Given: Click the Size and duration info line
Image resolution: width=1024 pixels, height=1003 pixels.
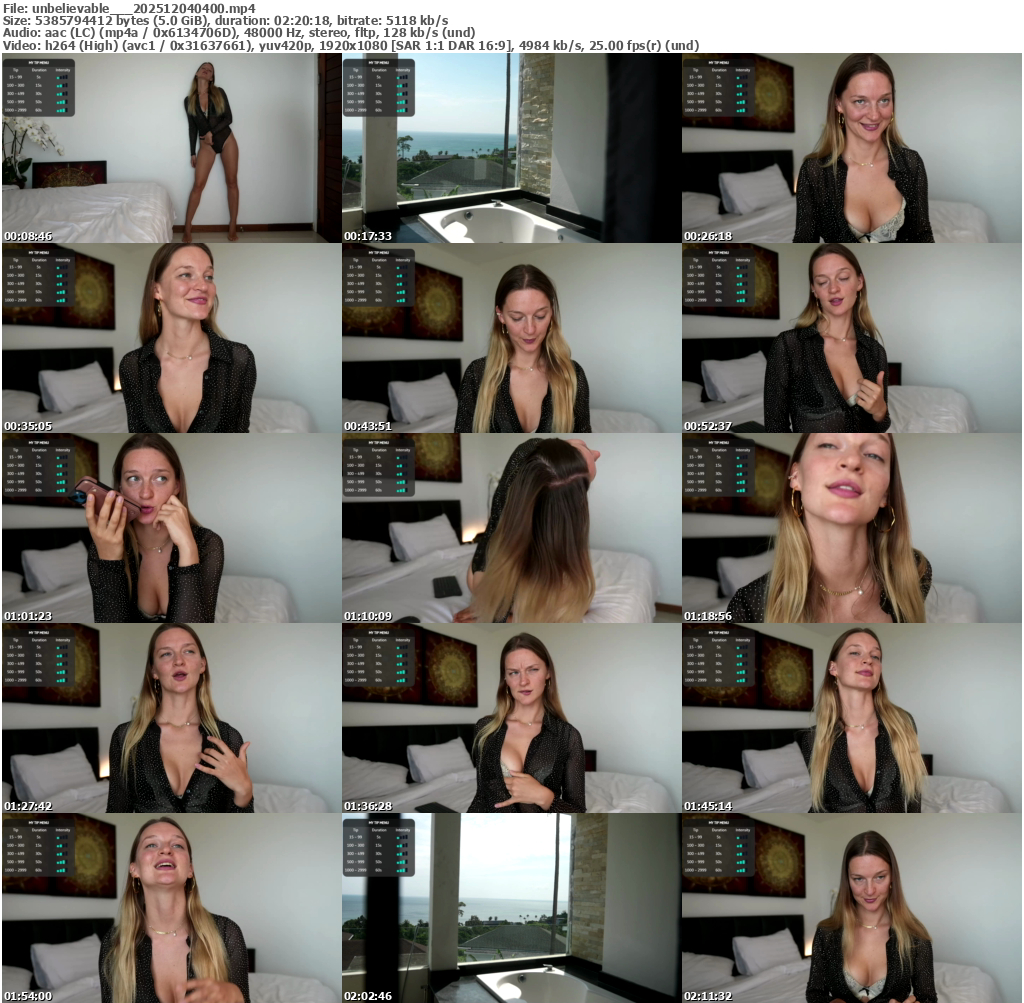Looking at the screenshot, I should [225, 20].
